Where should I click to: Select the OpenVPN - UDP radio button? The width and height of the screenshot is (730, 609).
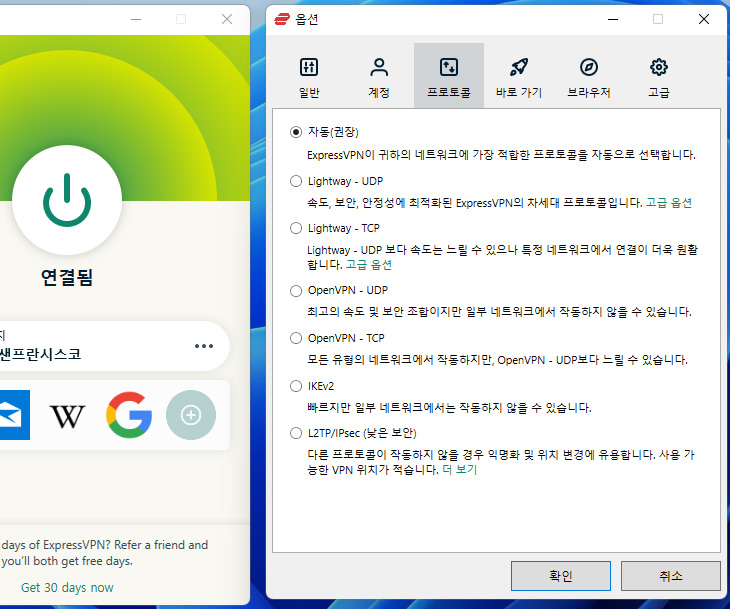click(296, 291)
